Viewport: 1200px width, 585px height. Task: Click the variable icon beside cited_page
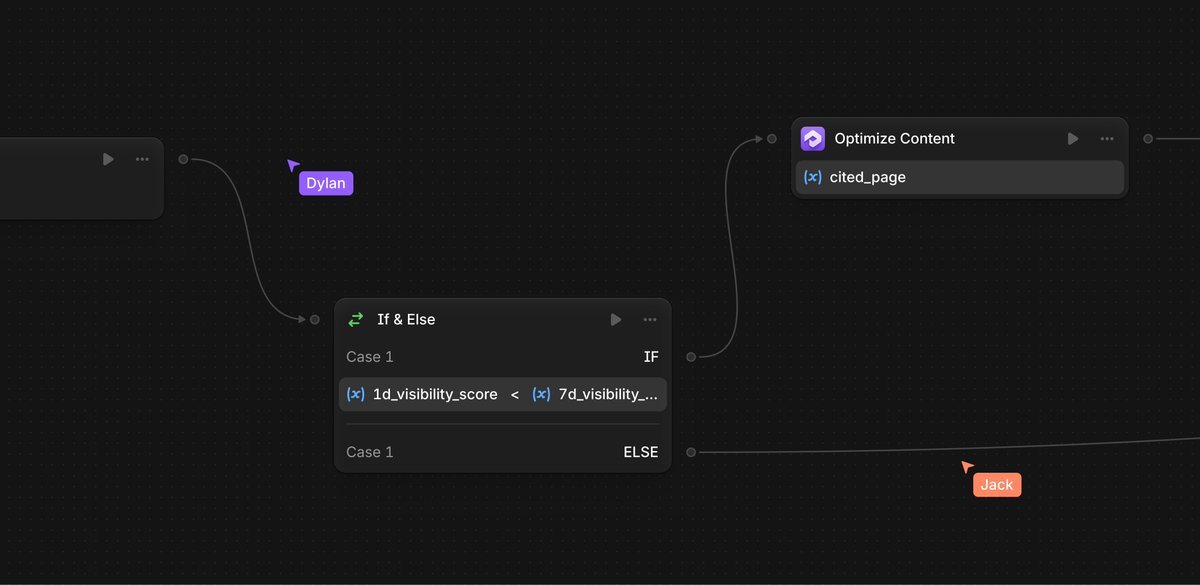(x=813, y=177)
